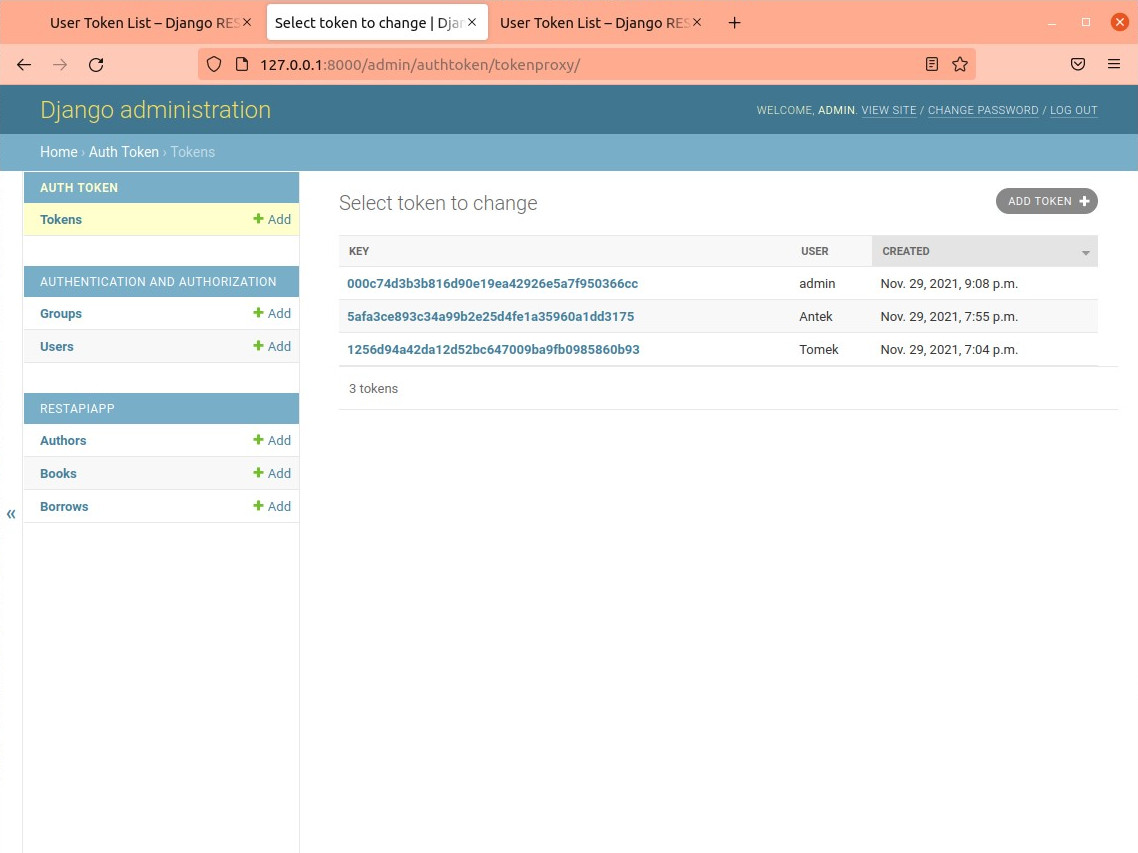The width and height of the screenshot is (1138, 853).
Task: Bookmark this page with the star icon
Action: 959,65
